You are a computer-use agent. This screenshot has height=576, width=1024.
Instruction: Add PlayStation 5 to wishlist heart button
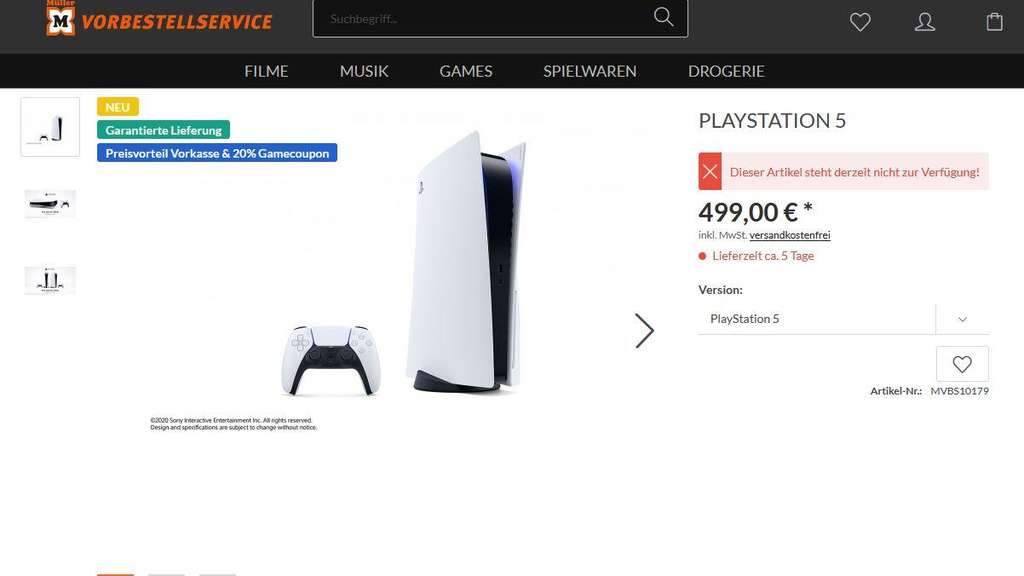962,364
